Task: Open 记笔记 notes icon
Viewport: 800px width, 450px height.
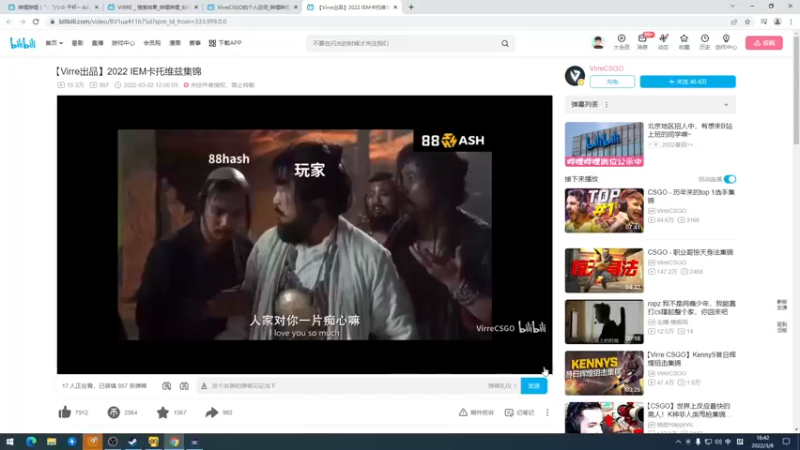Action: coord(509,412)
